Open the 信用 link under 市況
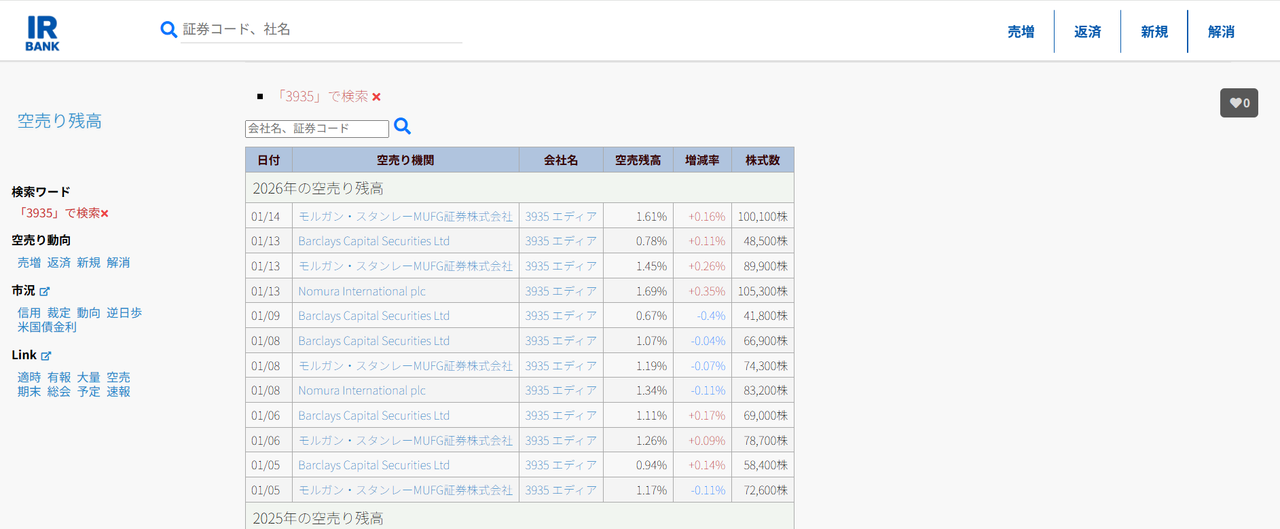This screenshot has width=1280, height=529. coord(29,313)
